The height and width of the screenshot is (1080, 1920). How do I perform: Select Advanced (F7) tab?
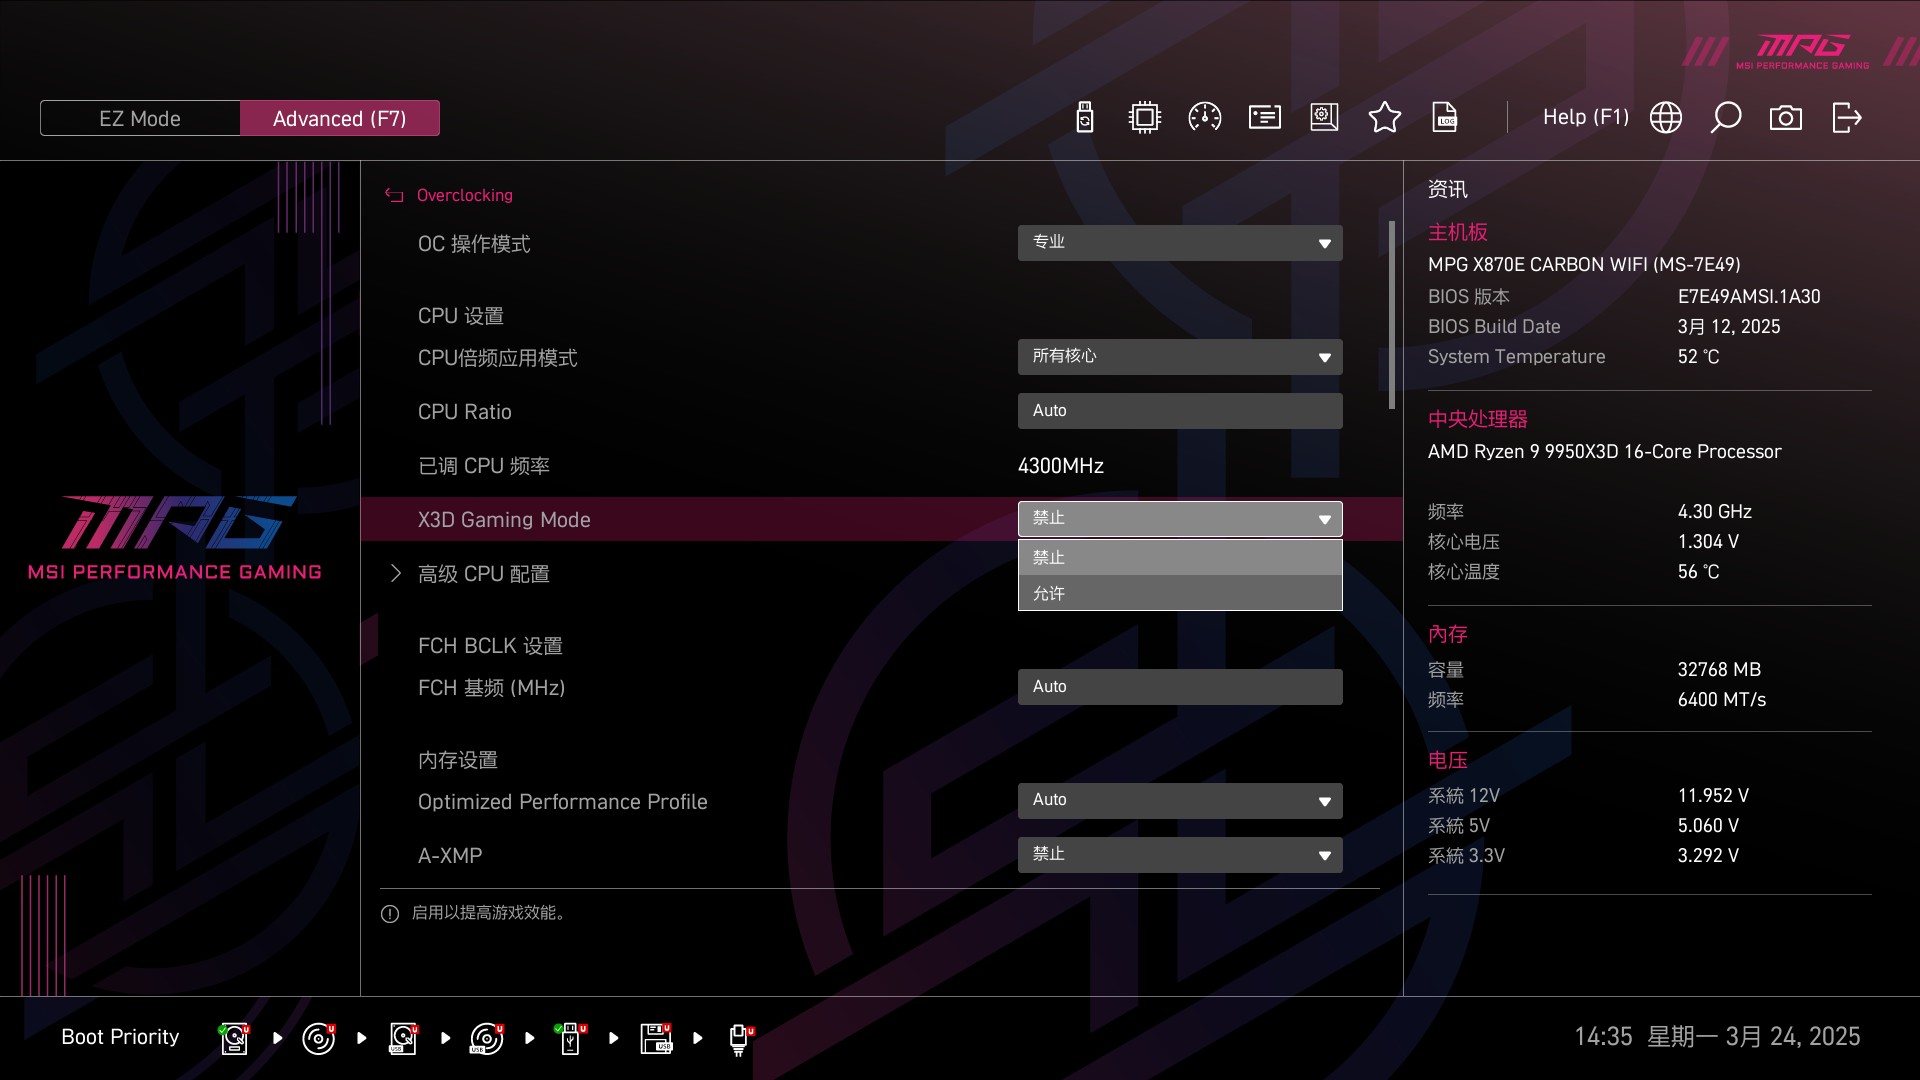click(x=339, y=118)
